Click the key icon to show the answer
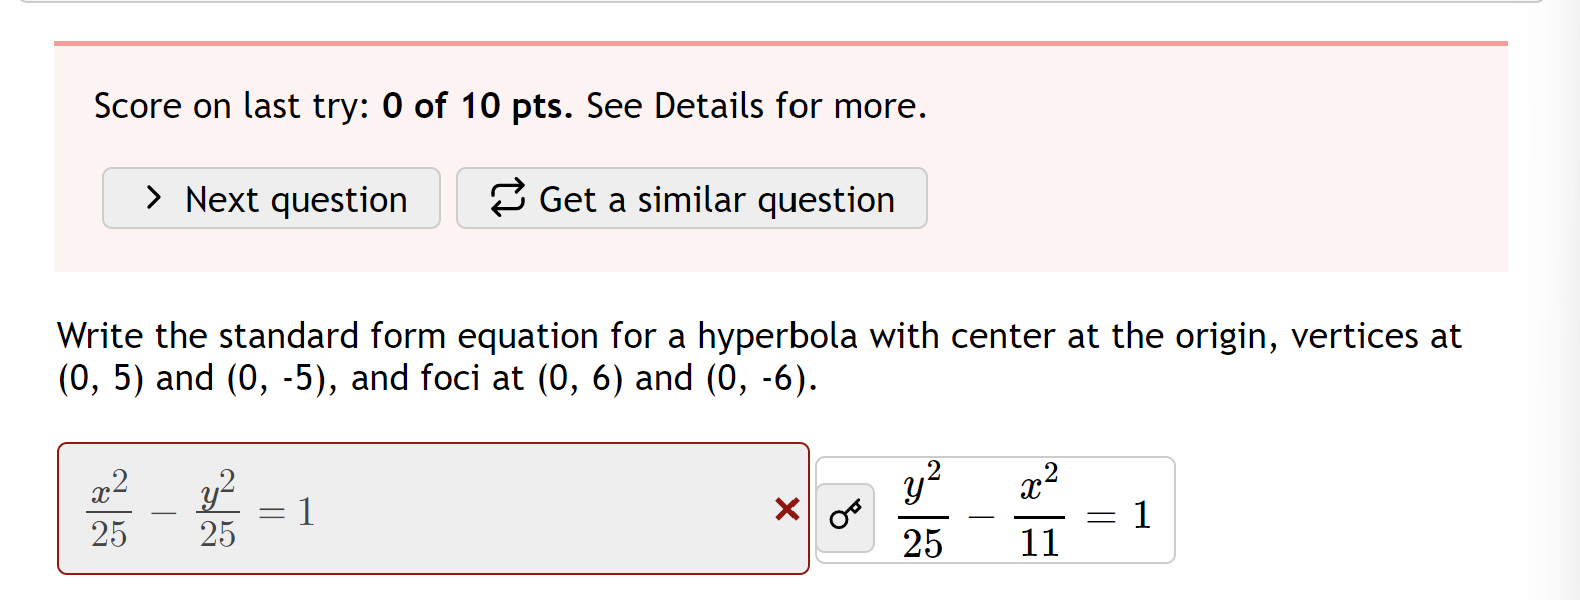Image resolution: width=1580 pixels, height=600 pixels. tap(845, 517)
